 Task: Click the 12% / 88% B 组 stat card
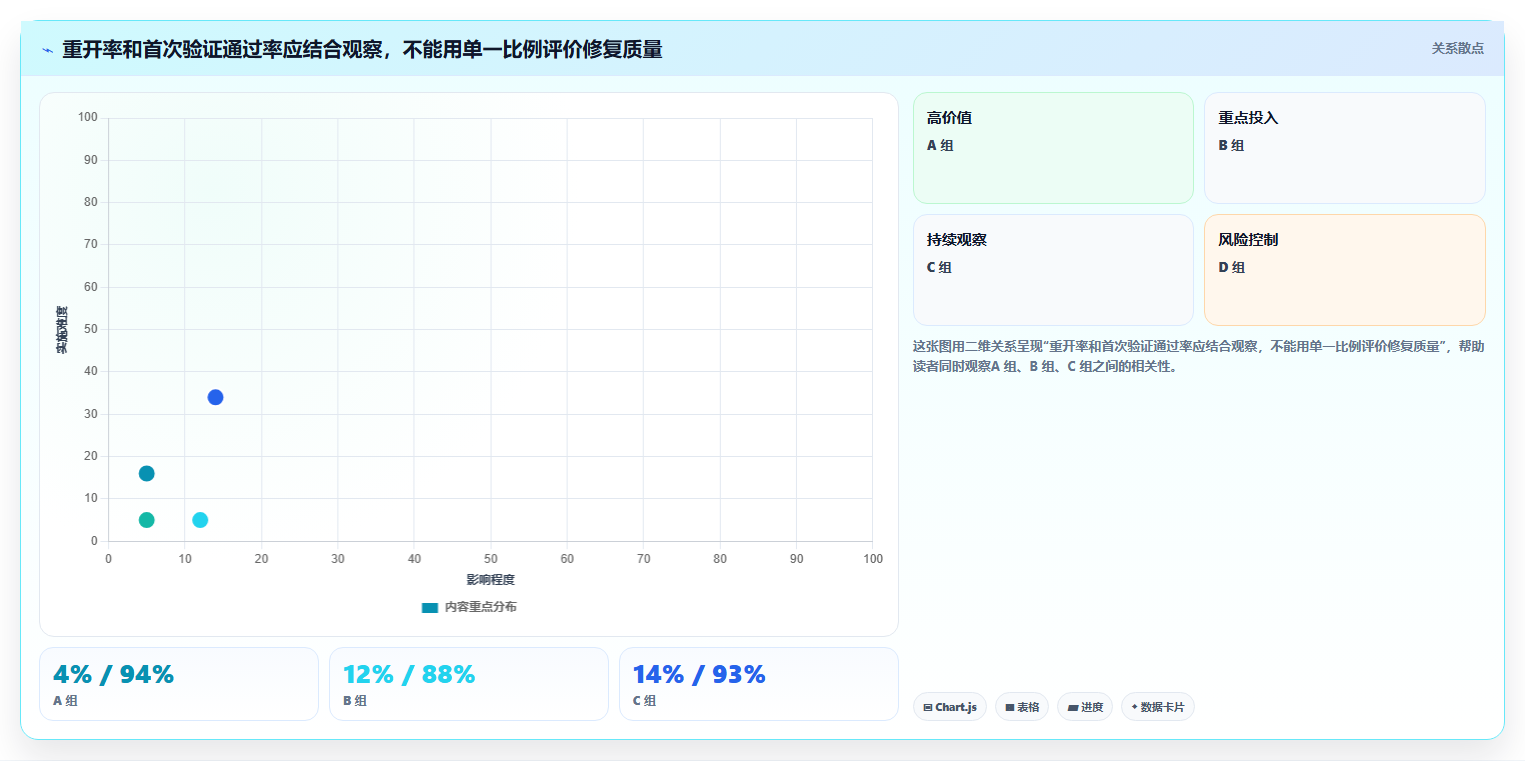(469, 684)
